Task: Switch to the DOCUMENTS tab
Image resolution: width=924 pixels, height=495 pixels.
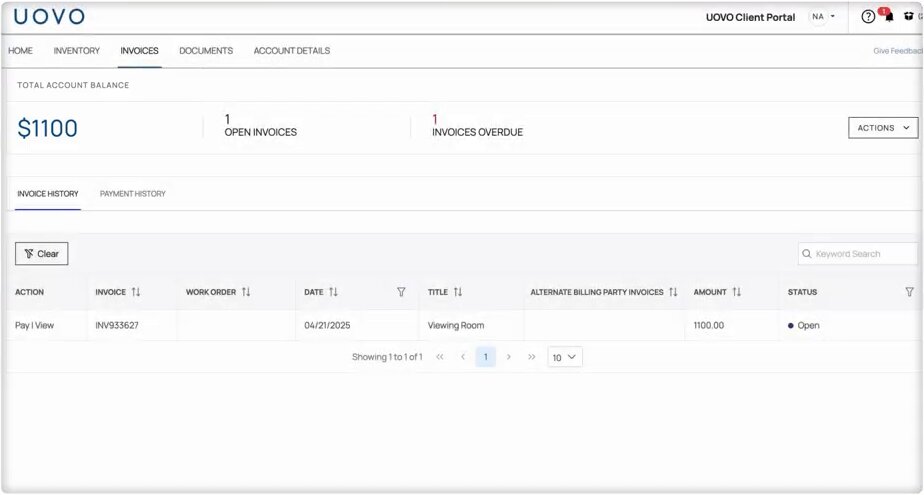Action: pyautogui.click(x=206, y=51)
